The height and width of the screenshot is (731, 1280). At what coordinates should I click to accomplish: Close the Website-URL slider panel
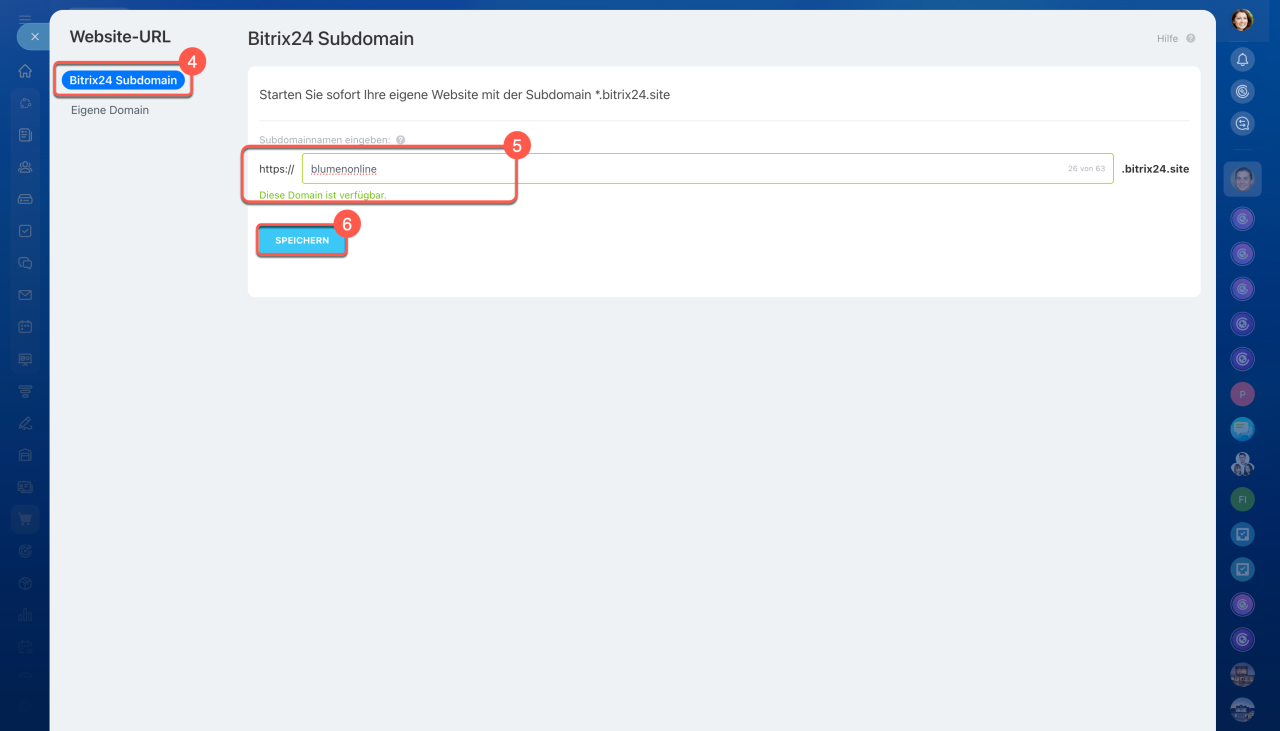(34, 36)
